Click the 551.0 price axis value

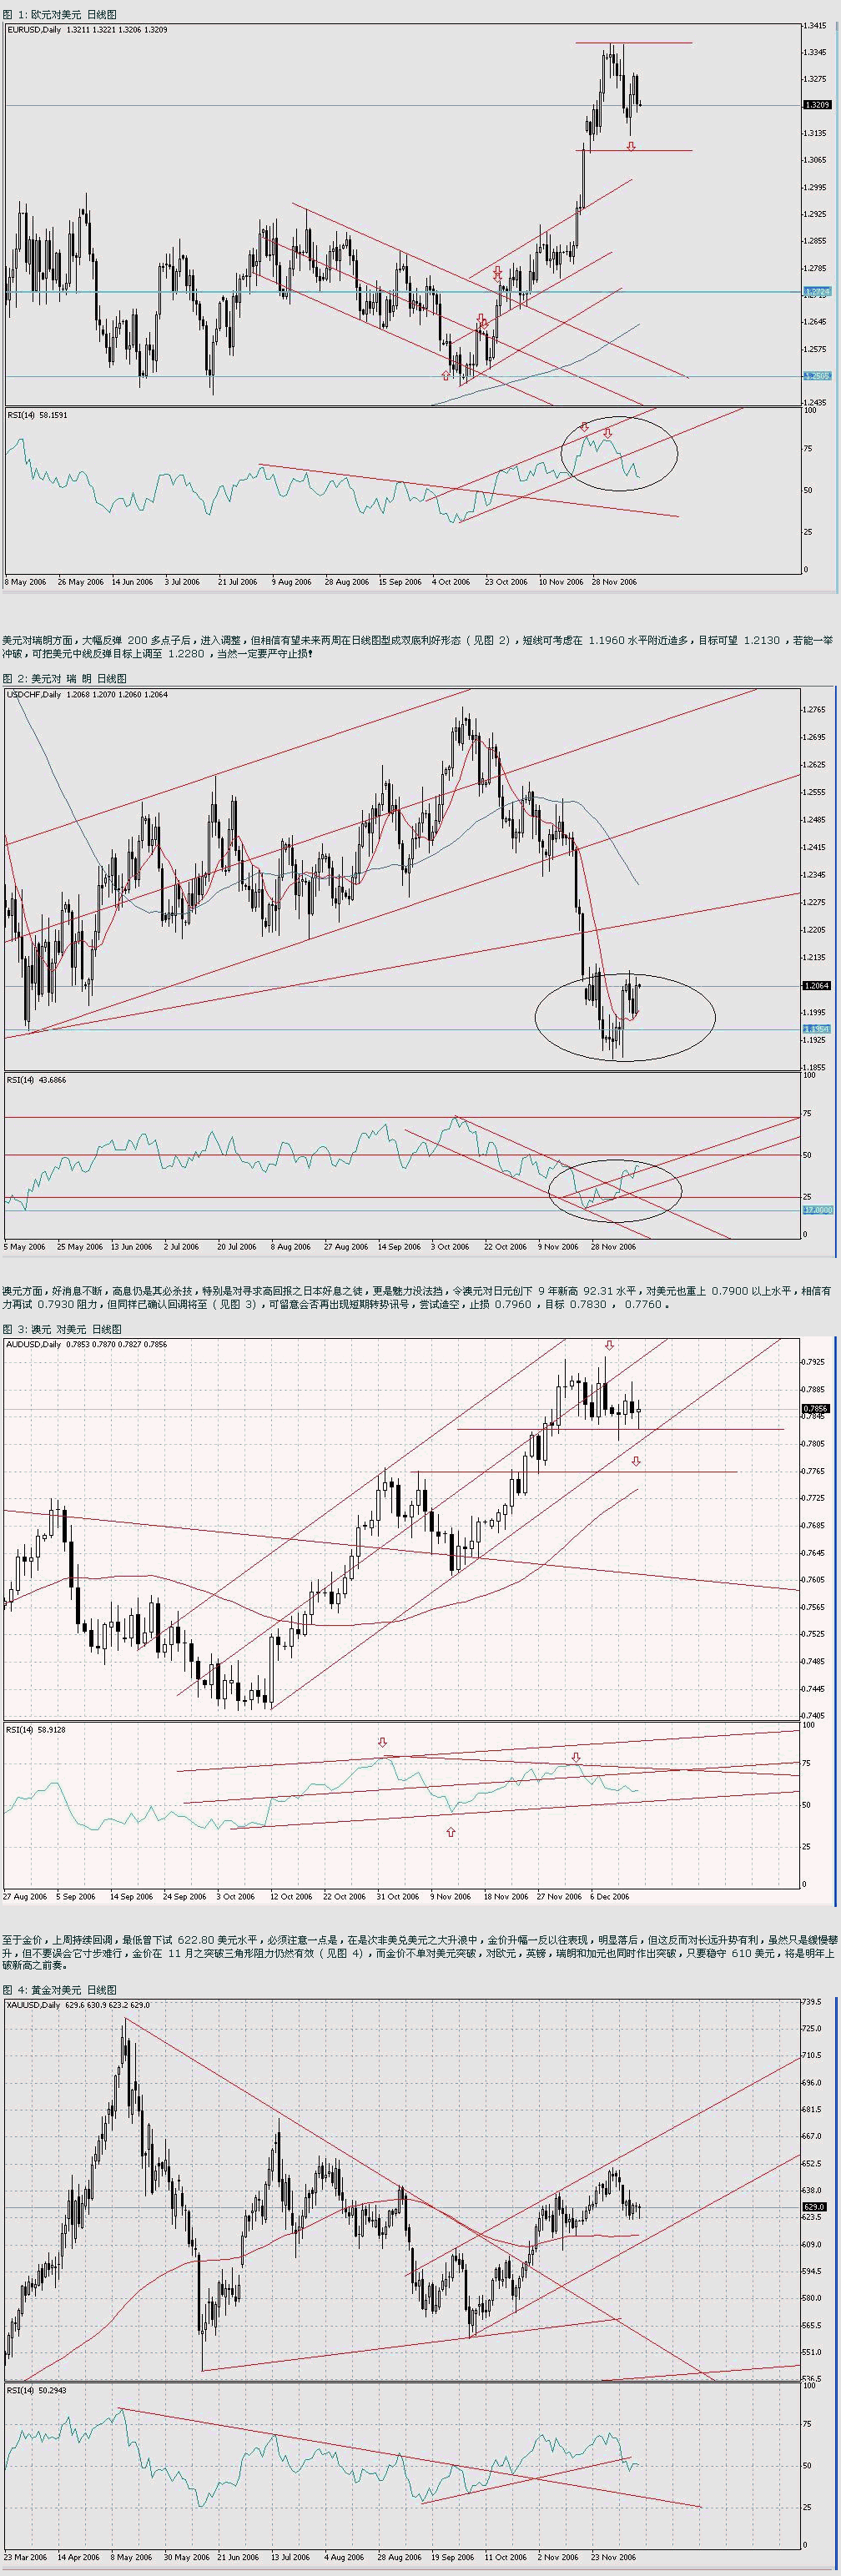(x=813, y=2352)
